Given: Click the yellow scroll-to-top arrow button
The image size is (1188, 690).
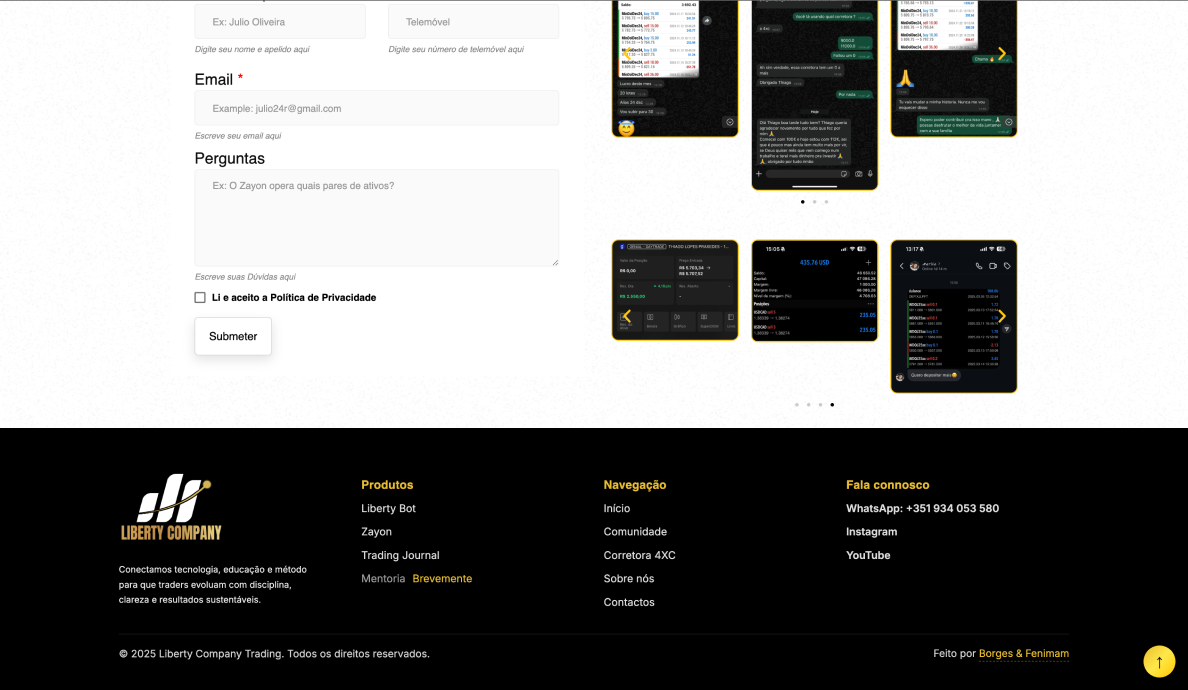Looking at the screenshot, I should 1159,661.
